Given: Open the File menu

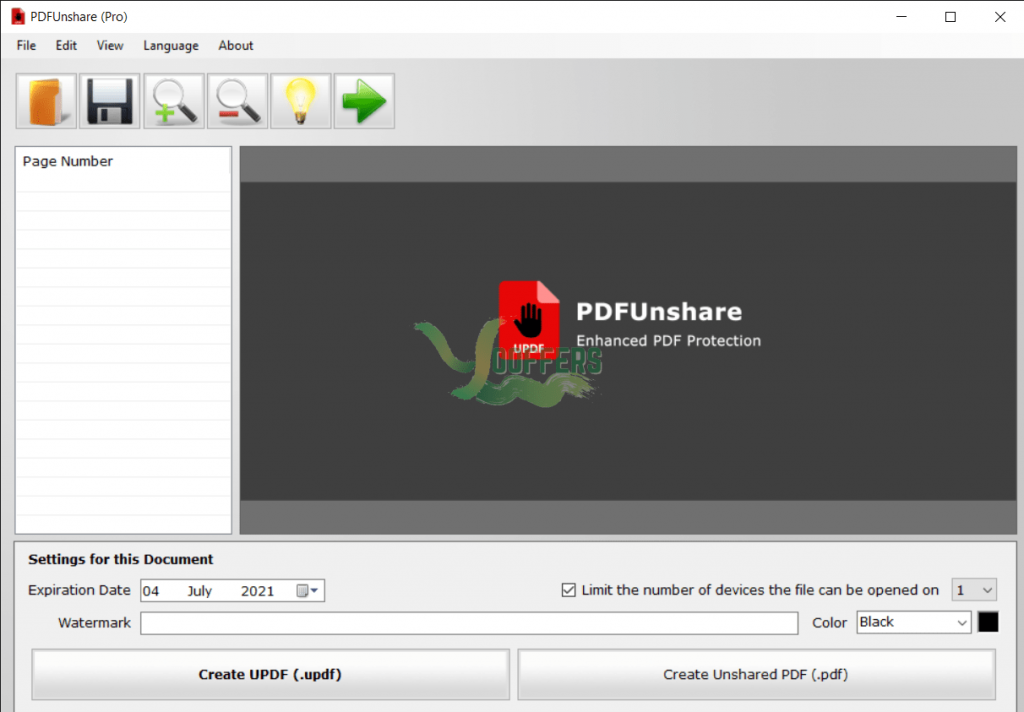Looking at the screenshot, I should coord(26,46).
